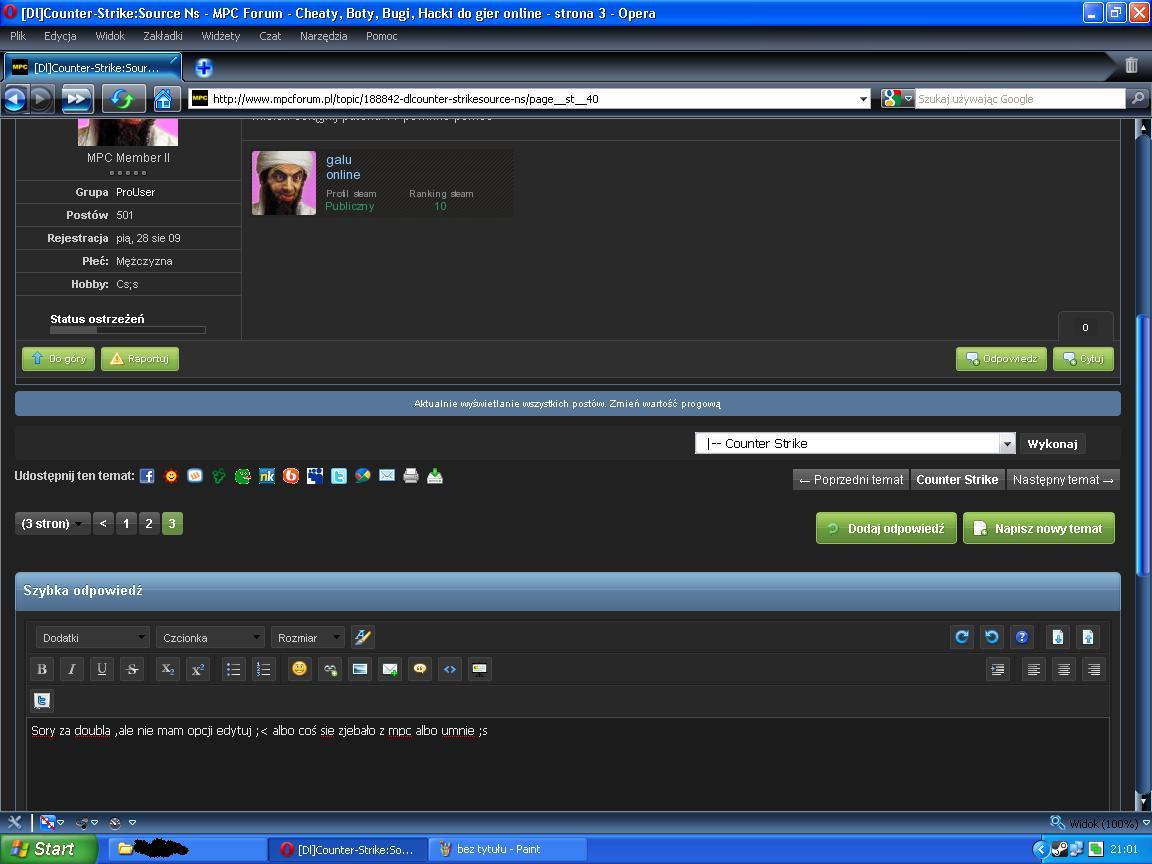Open the editor help icon

[x=1022, y=637]
